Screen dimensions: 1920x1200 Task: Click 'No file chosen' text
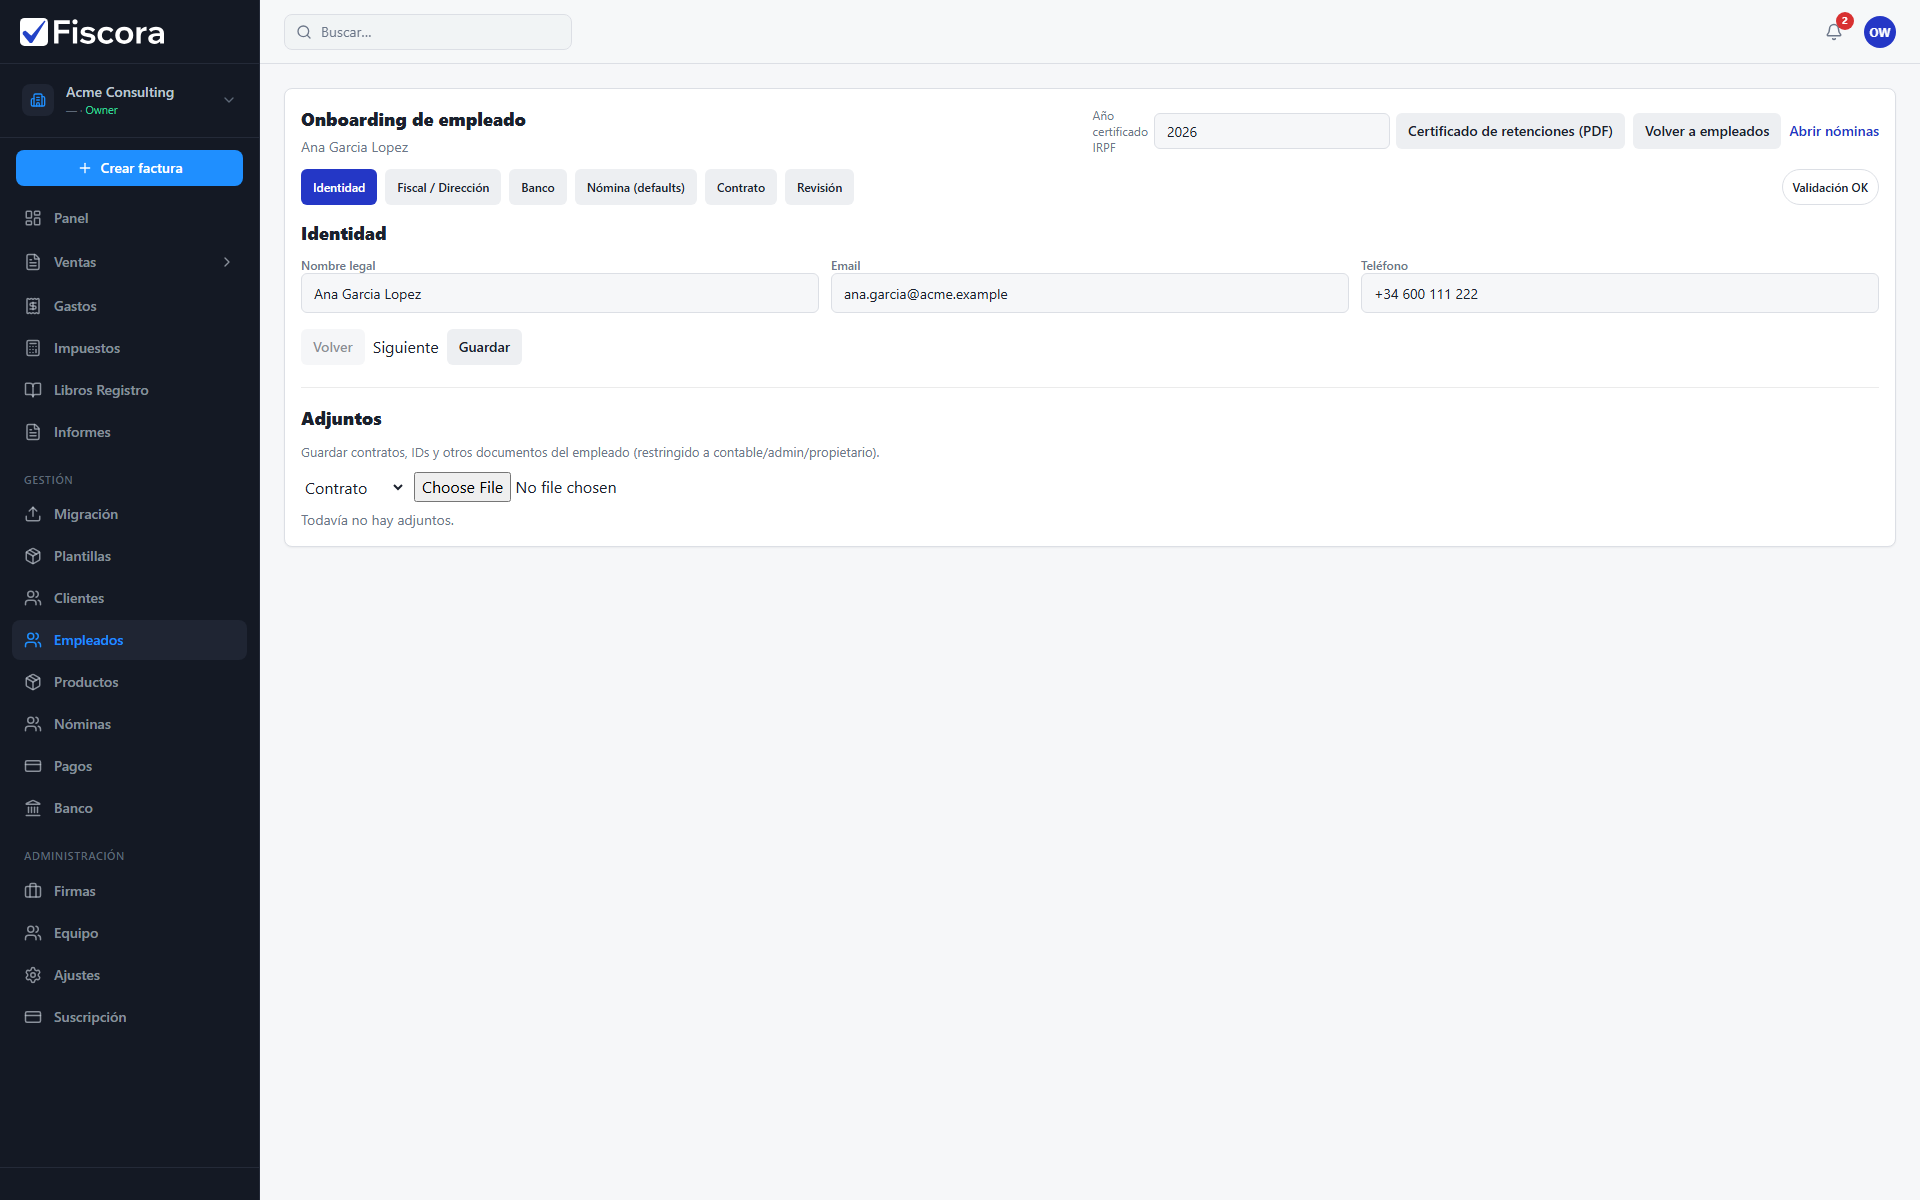566,488
